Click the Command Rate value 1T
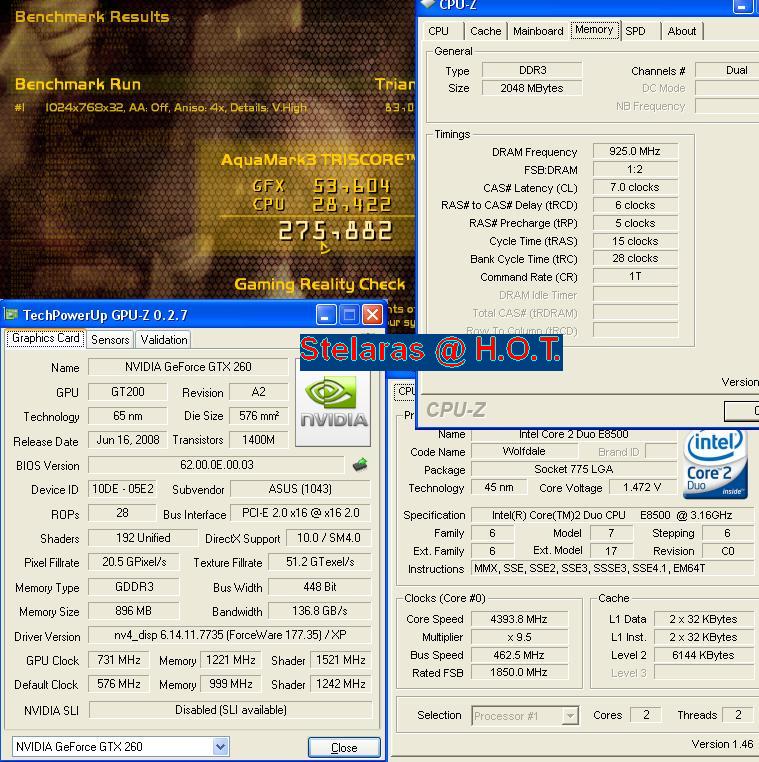The image size is (759, 762). pyautogui.click(x=635, y=277)
